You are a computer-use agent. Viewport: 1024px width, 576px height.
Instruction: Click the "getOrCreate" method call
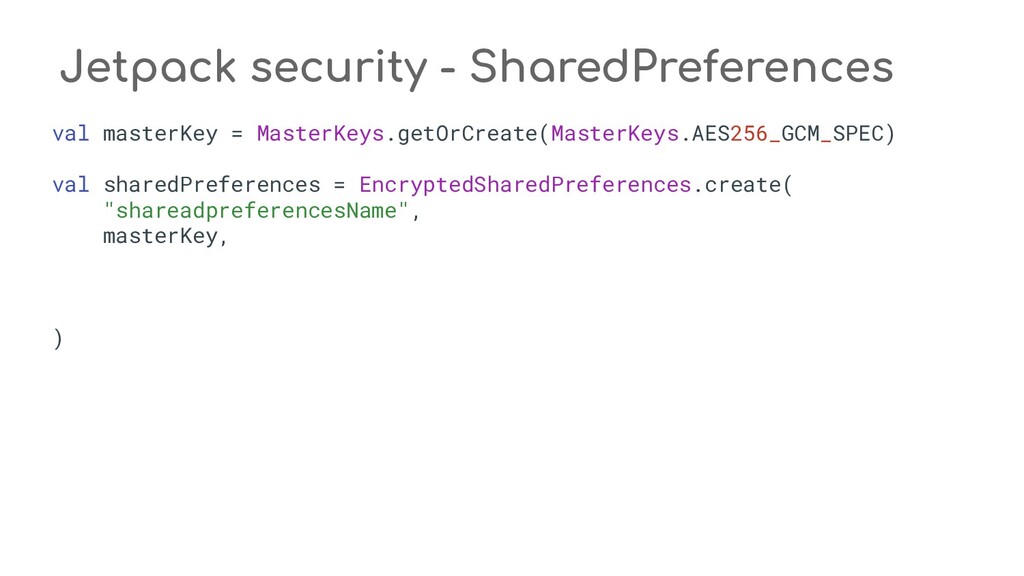tap(468, 133)
